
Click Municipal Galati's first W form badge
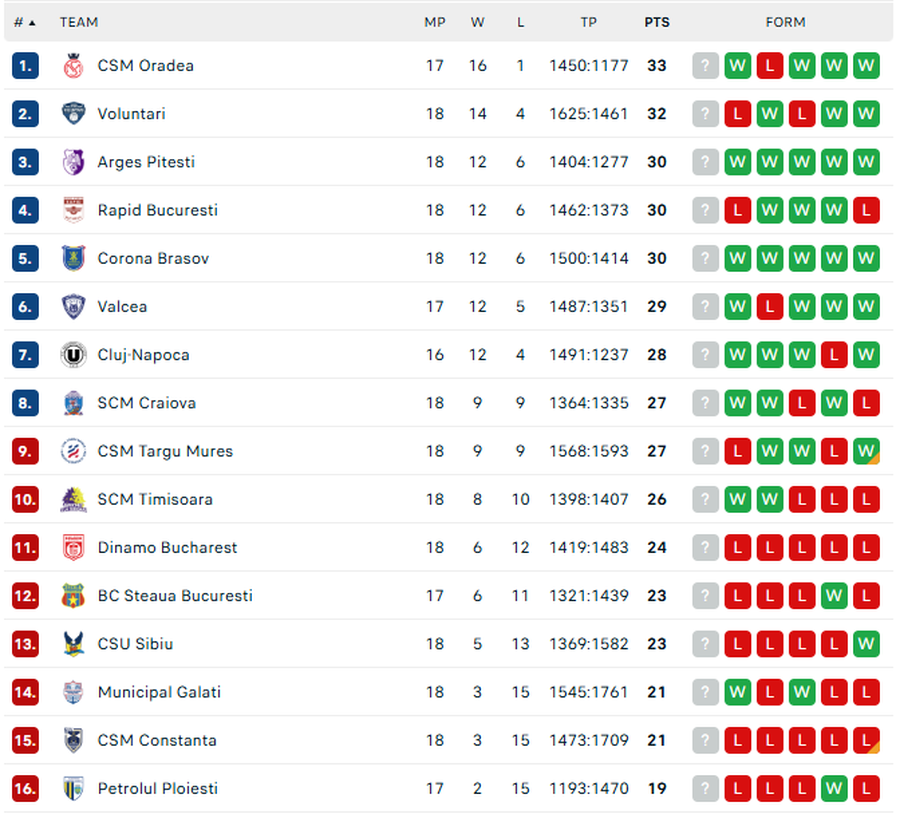click(738, 692)
